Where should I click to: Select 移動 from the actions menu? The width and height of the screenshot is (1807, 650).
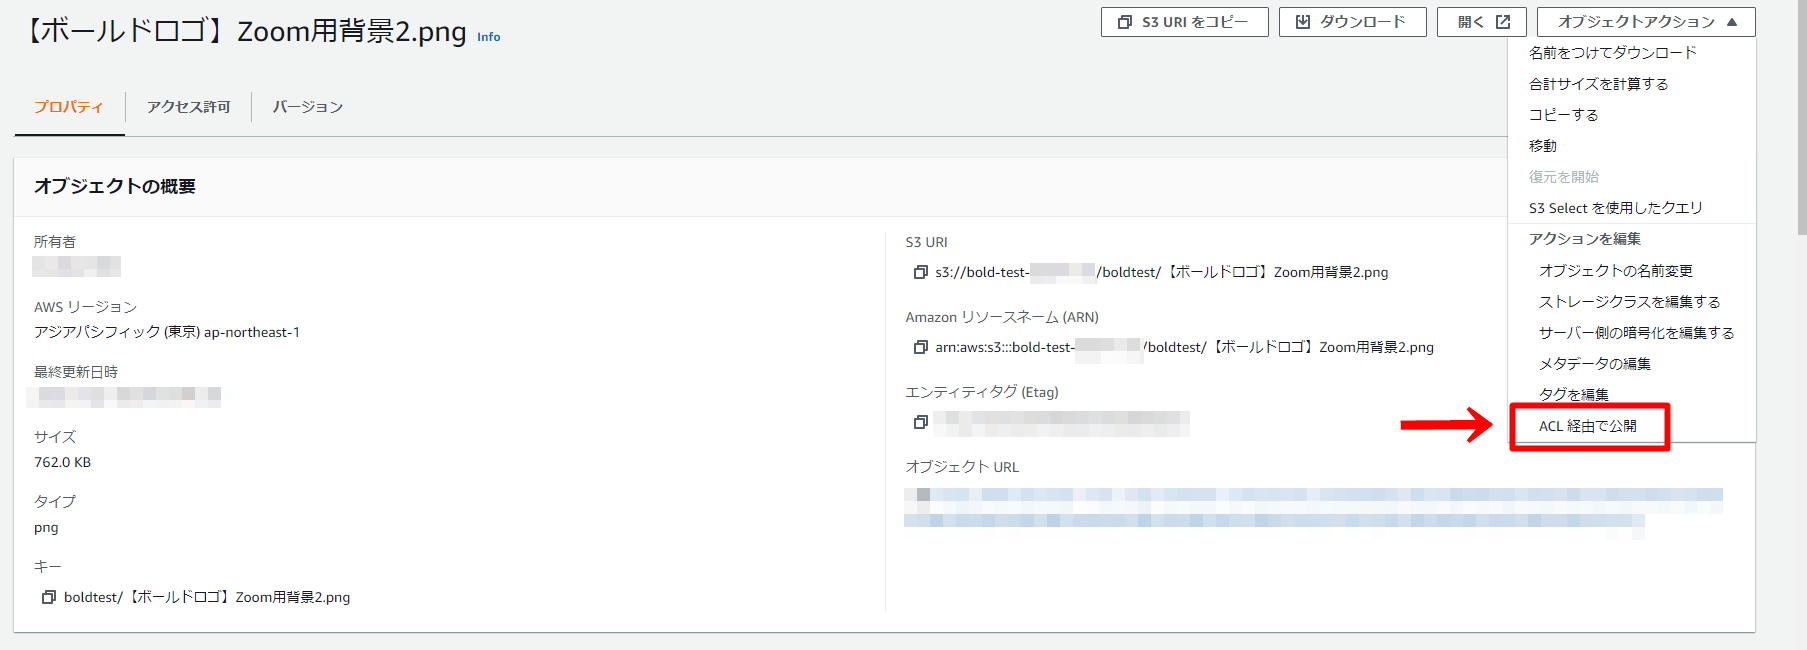pyautogui.click(x=1543, y=146)
